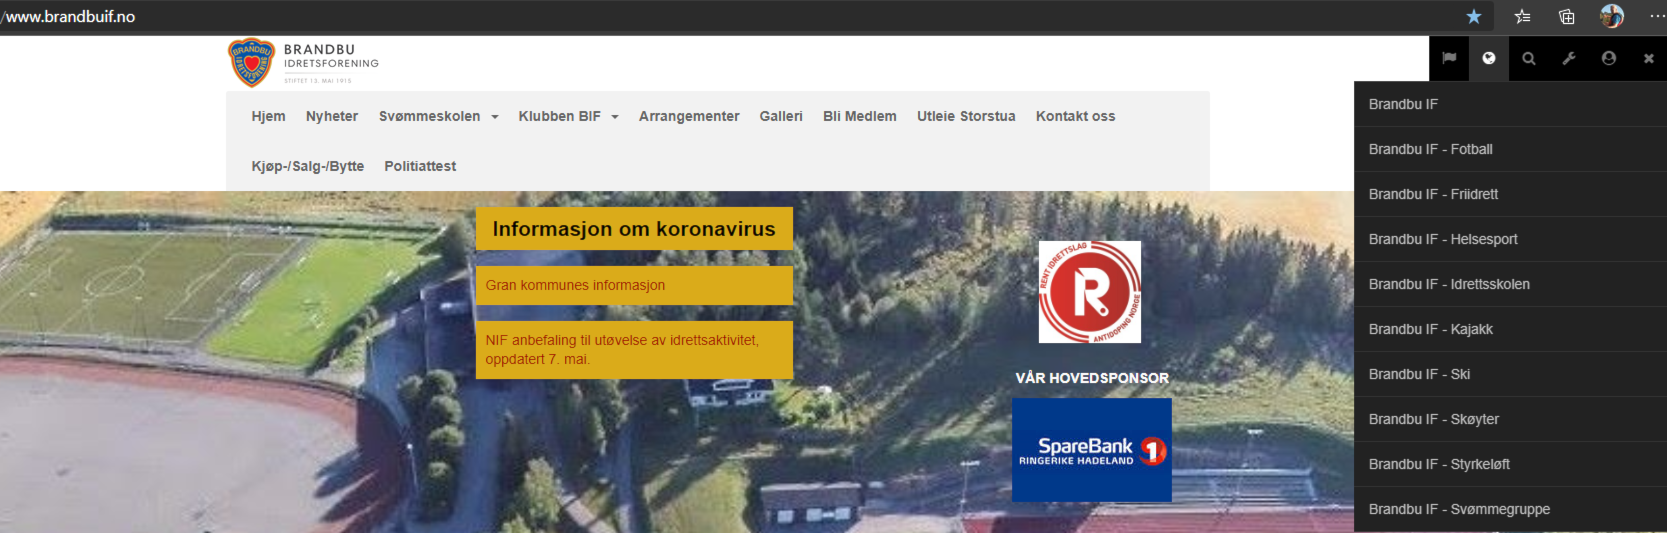Close the black site toolbar with X
The width and height of the screenshot is (1667, 533).
1649,59
